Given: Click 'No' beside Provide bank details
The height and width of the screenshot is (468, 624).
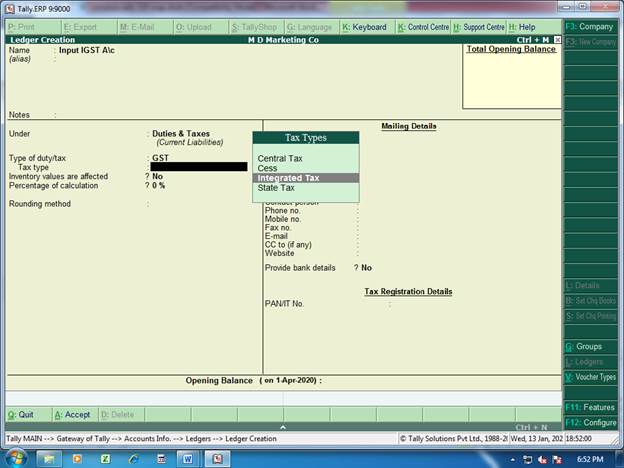Looking at the screenshot, I should [367, 268].
